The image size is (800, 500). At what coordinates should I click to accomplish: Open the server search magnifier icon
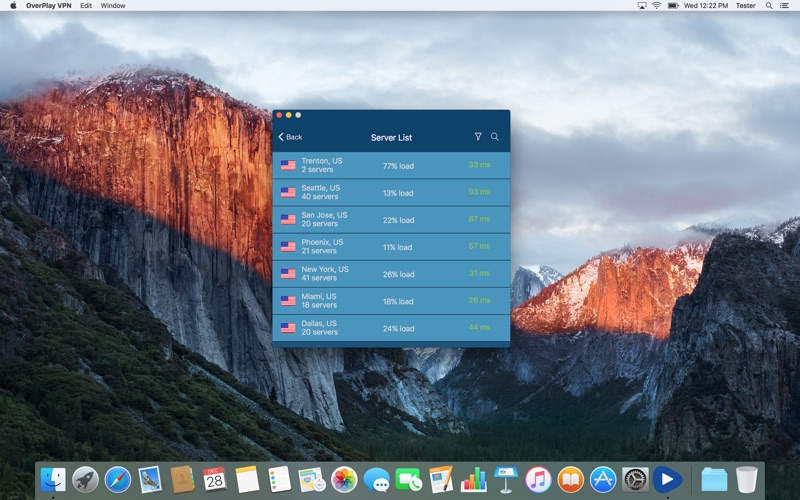(494, 137)
